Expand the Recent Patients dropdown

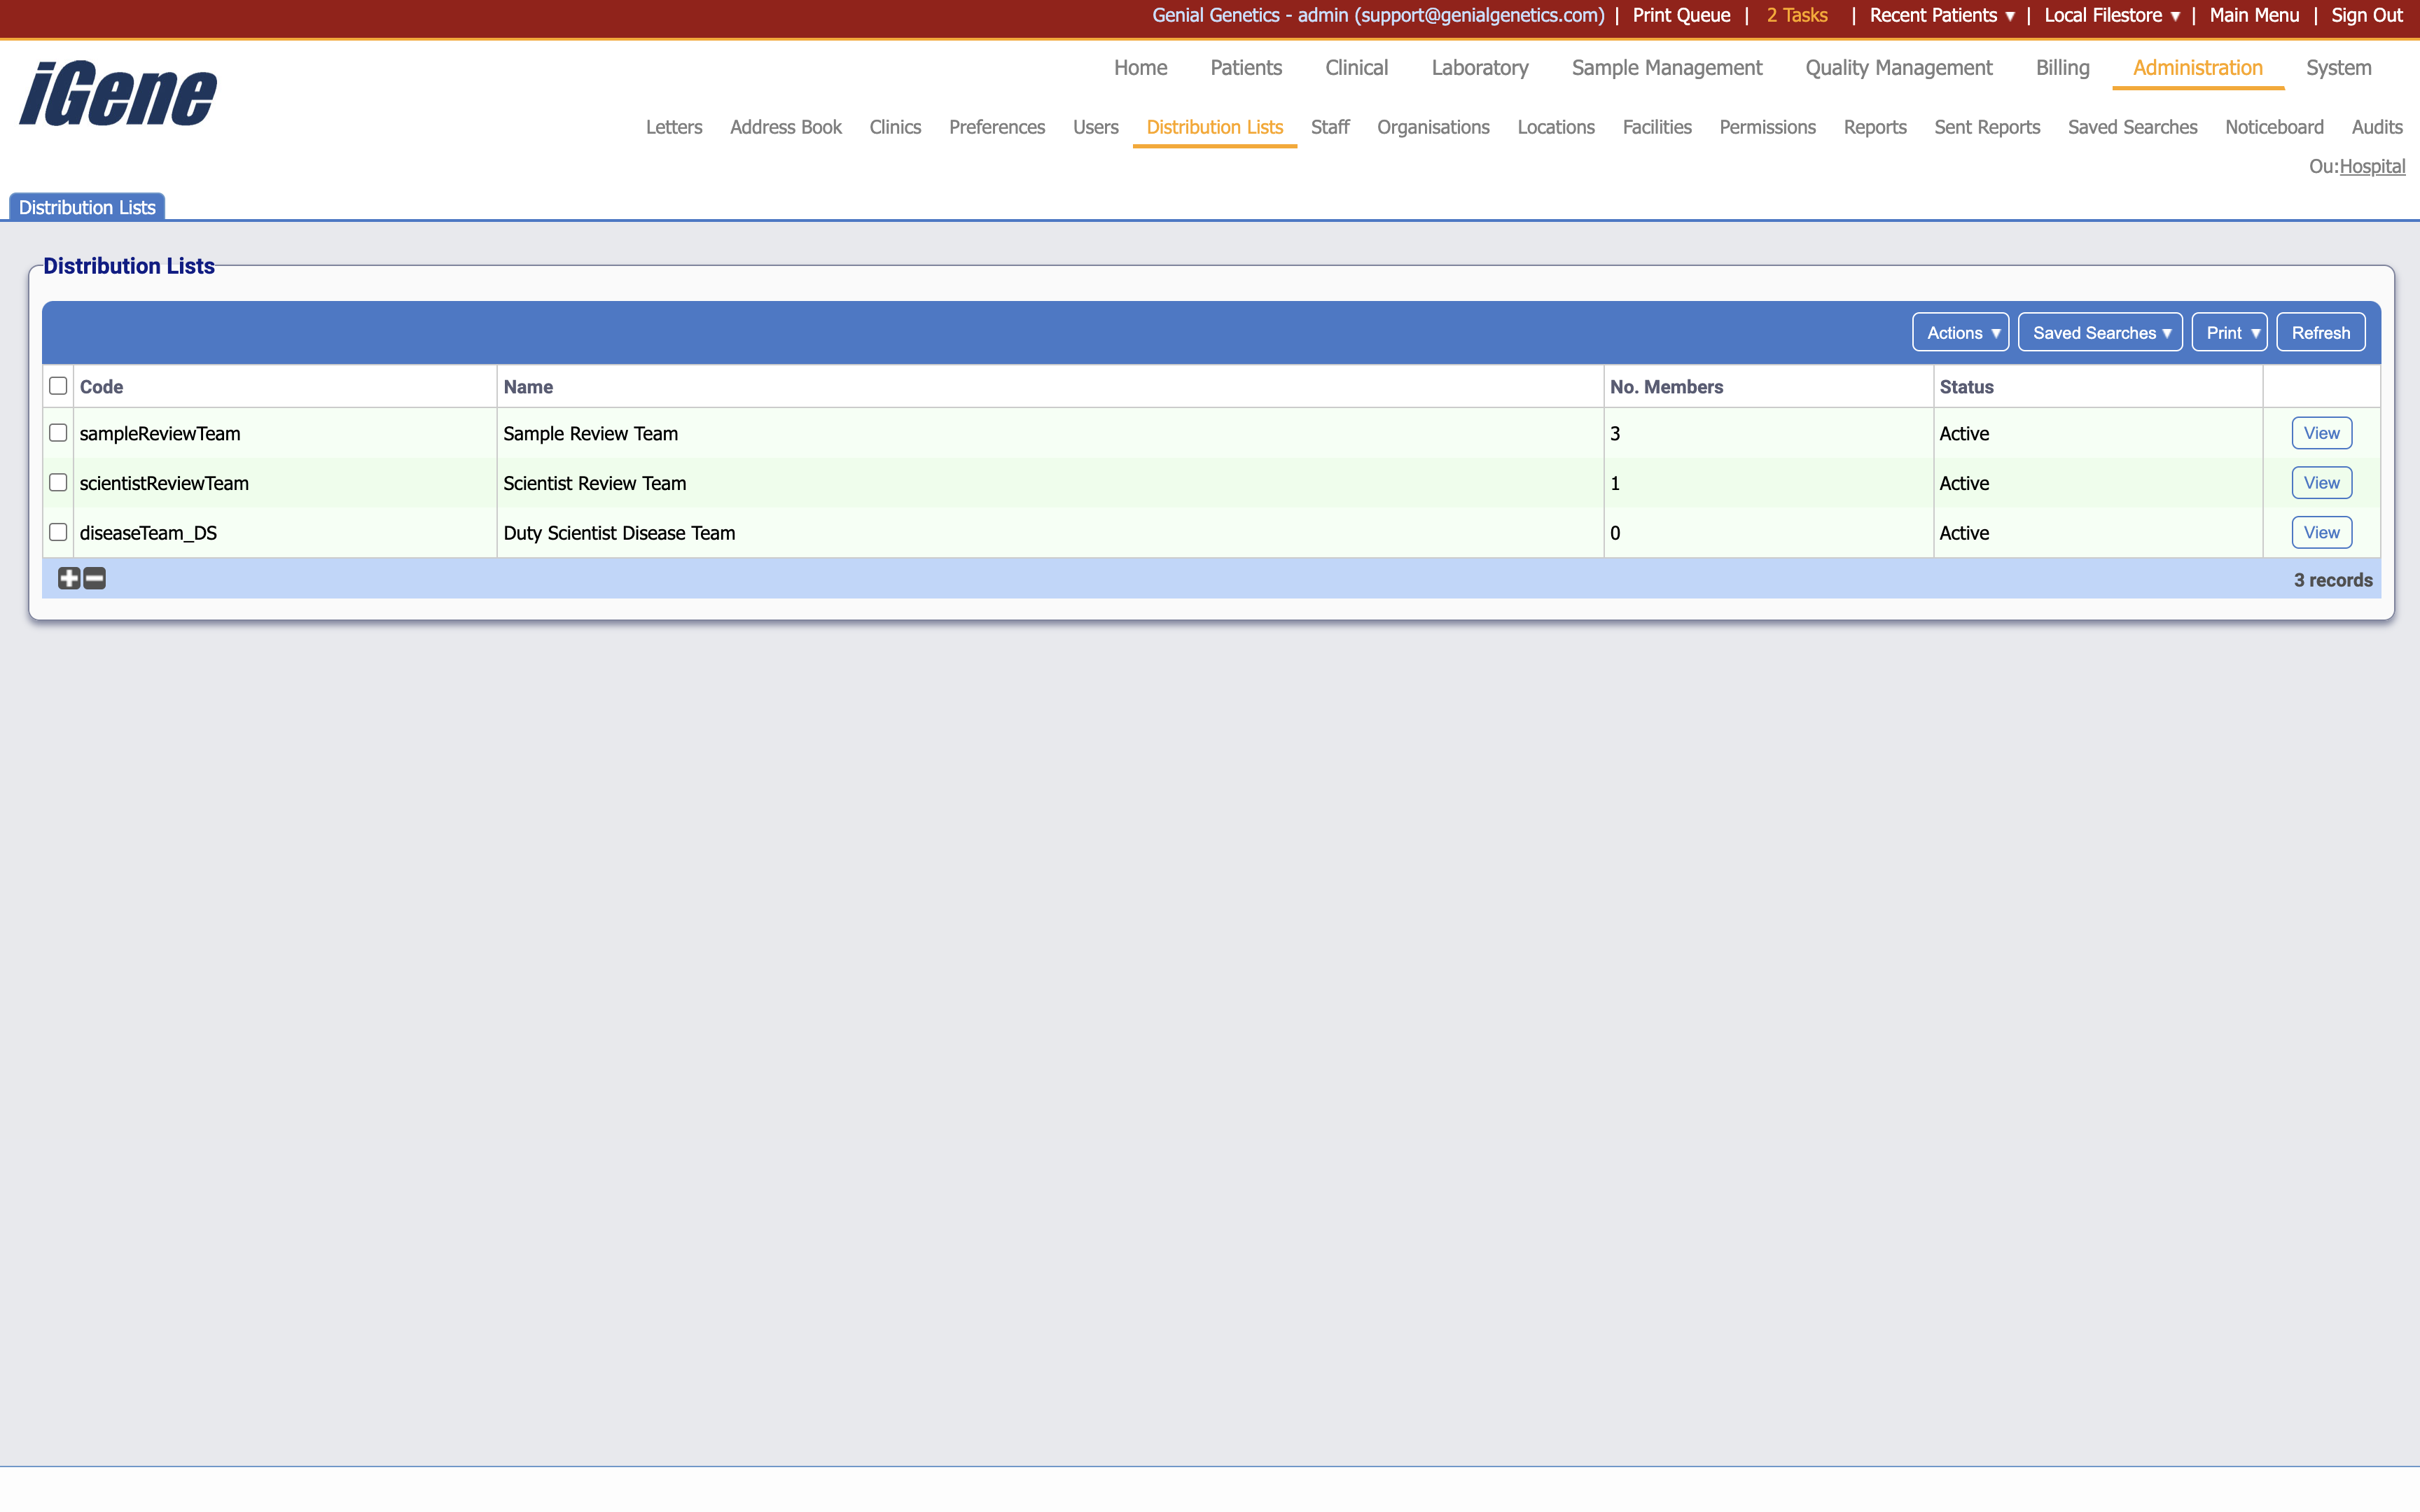point(1940,15)
